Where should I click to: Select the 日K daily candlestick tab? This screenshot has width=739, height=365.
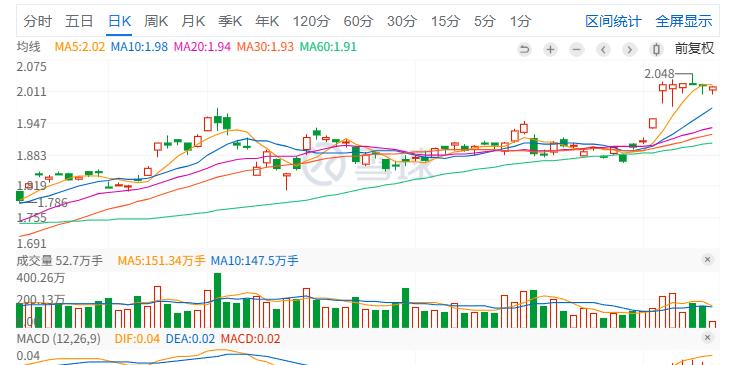coord(119,21)
